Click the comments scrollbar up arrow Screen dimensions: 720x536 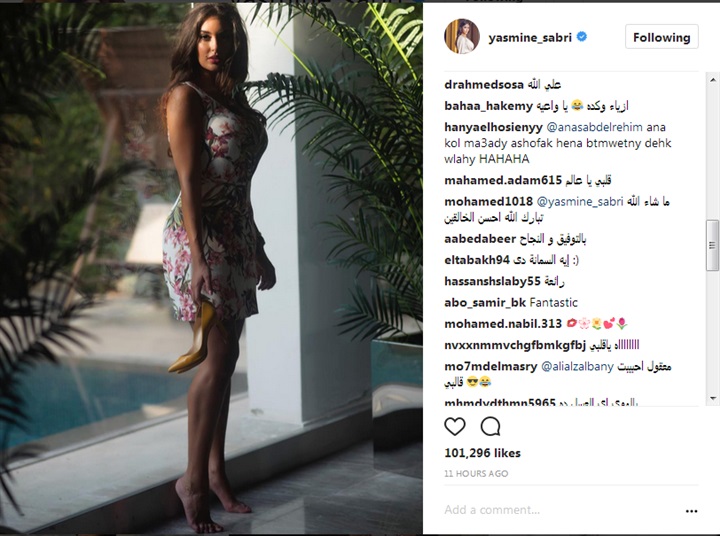pos(713,79)
